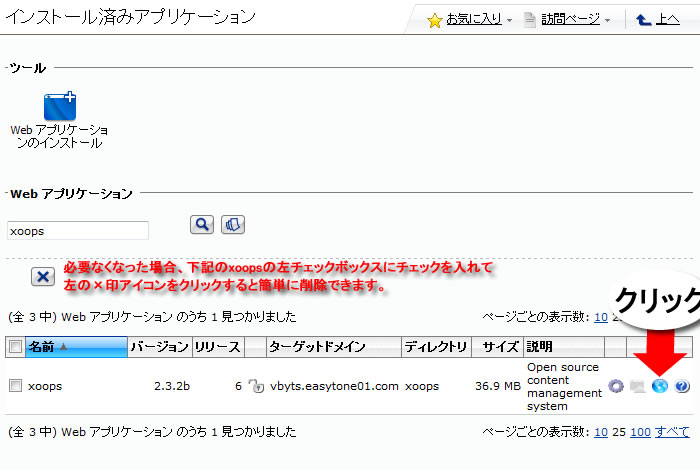700x470 pixels.
Task: Open the xoops application name link
Action: click(45, 386)
